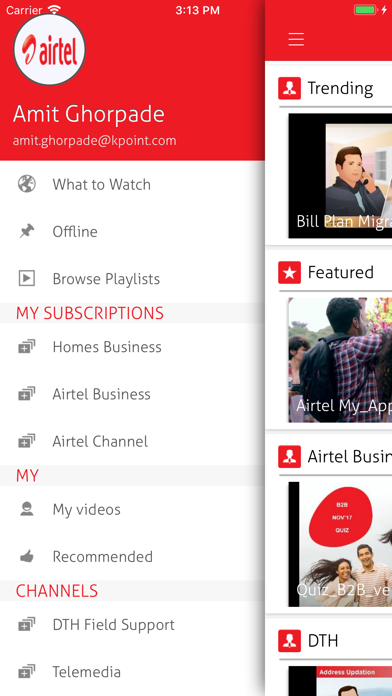Open the Featured section heading

click(x=341, y=272)
